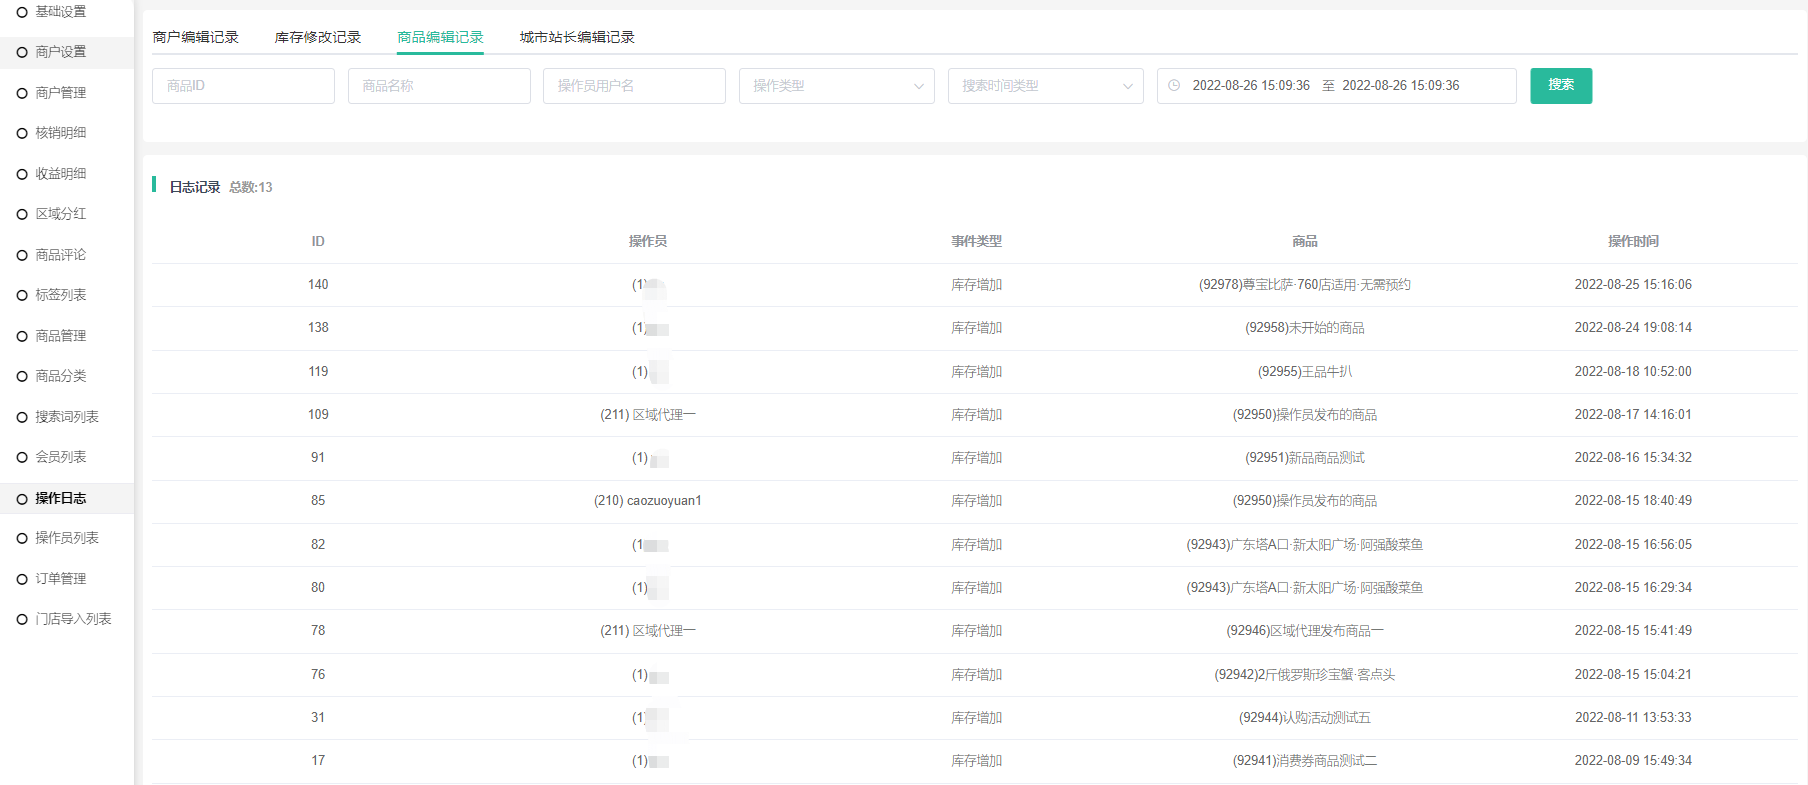Open the 操作类型 dropdown
This screenshot has height=785, width=1808.
(836, 86)
